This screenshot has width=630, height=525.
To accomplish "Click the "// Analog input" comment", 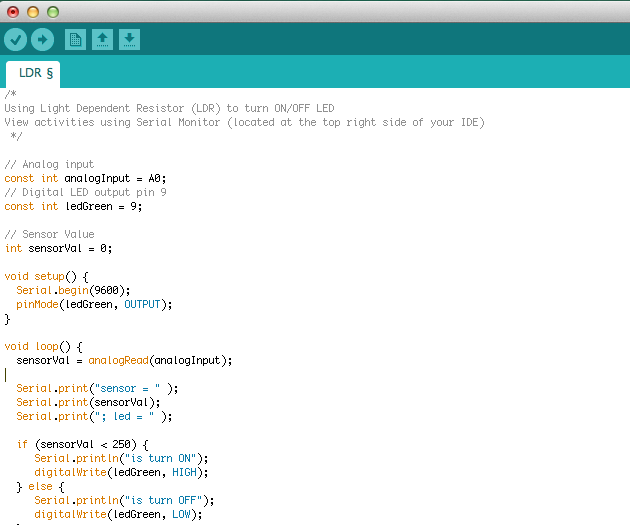I will click(49, 165).
